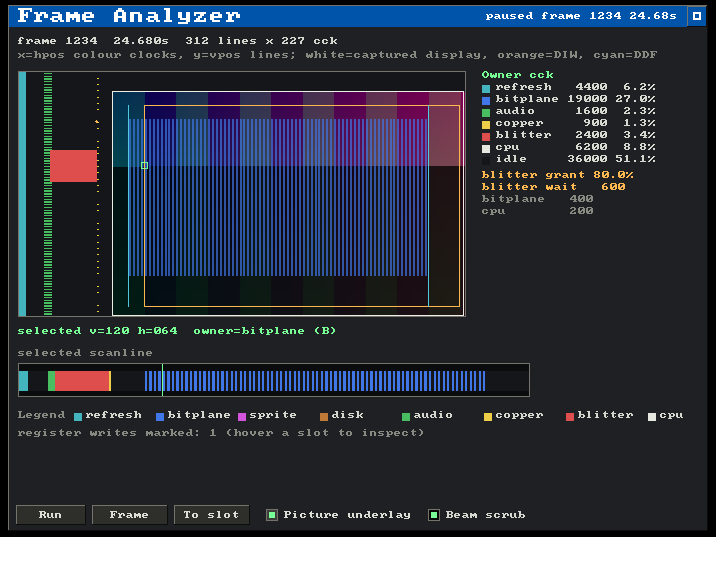Click the refresh swatch in Owner list
The image size is (716, 581).
[486, 89]
